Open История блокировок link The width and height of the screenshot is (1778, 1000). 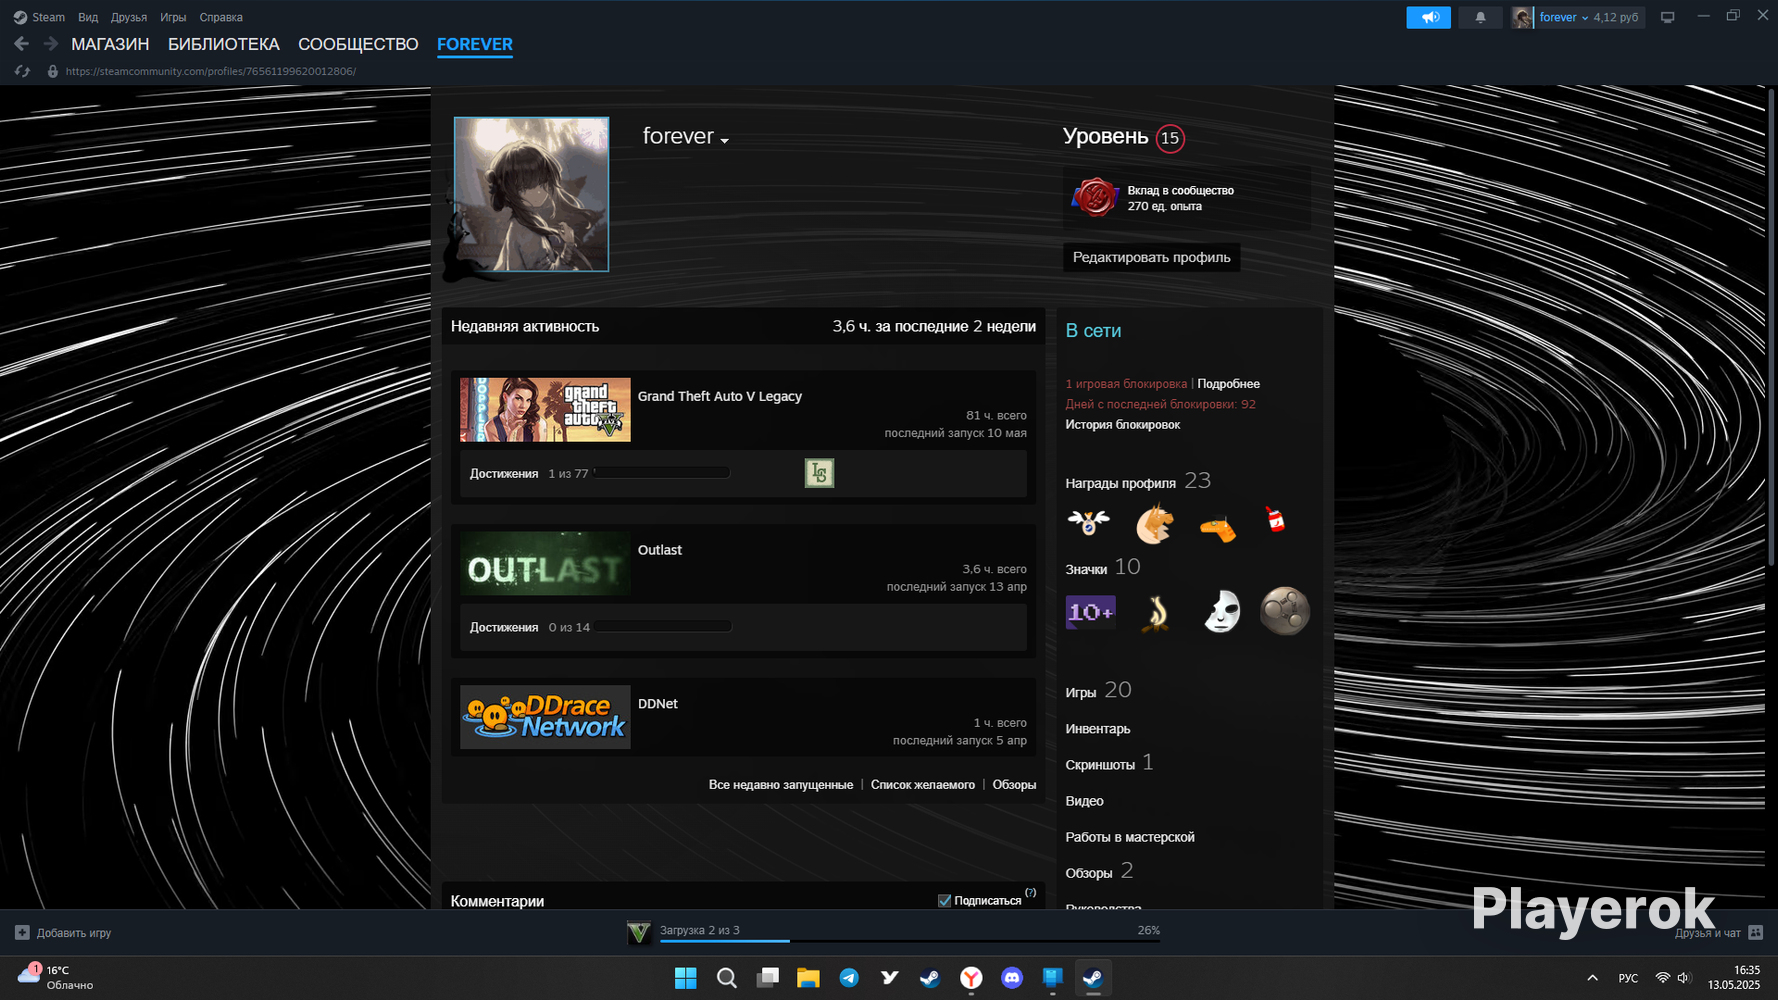(x=1122, y=425)
